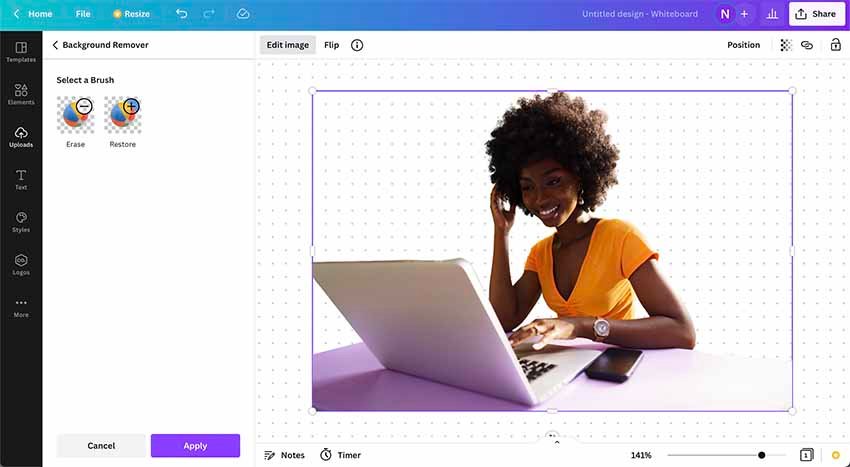Expand the pages panel chevron
This screenshot has width=850, height=467.
[557, 443]
